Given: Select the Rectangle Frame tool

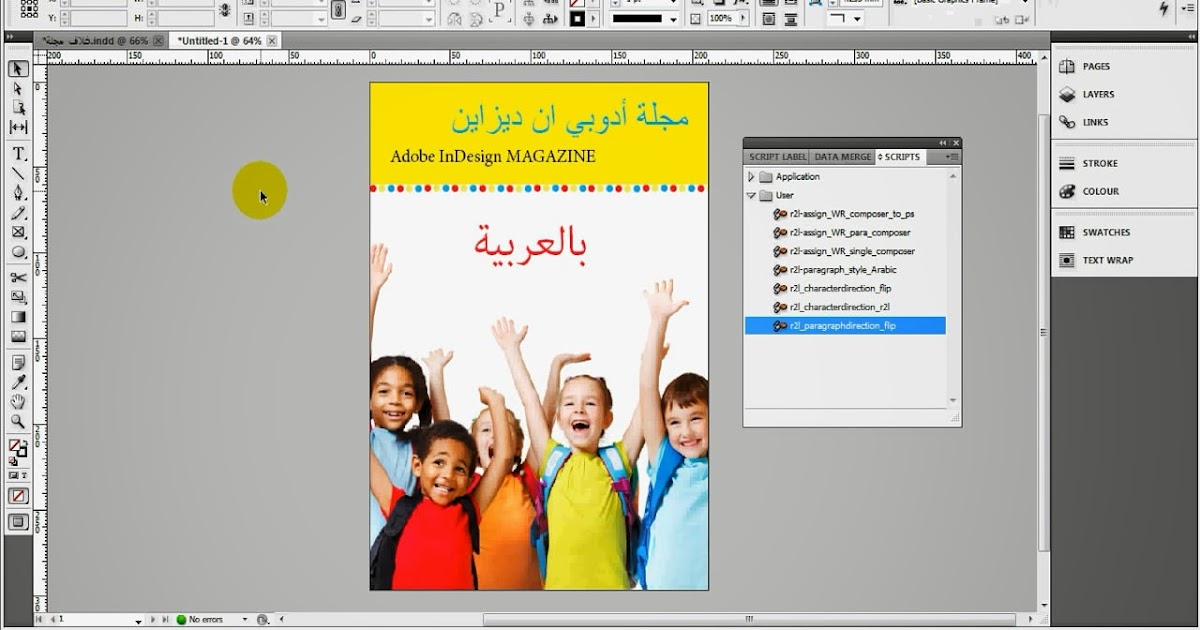Looking at the screenshot, I should pyautogui.click(x=18, y=232).
